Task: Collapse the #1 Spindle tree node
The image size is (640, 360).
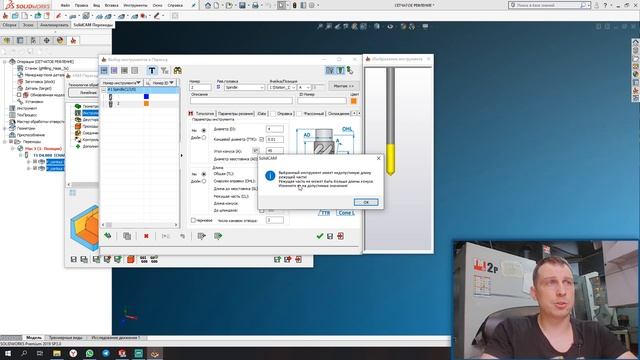Action: click(x=104, y=89)
